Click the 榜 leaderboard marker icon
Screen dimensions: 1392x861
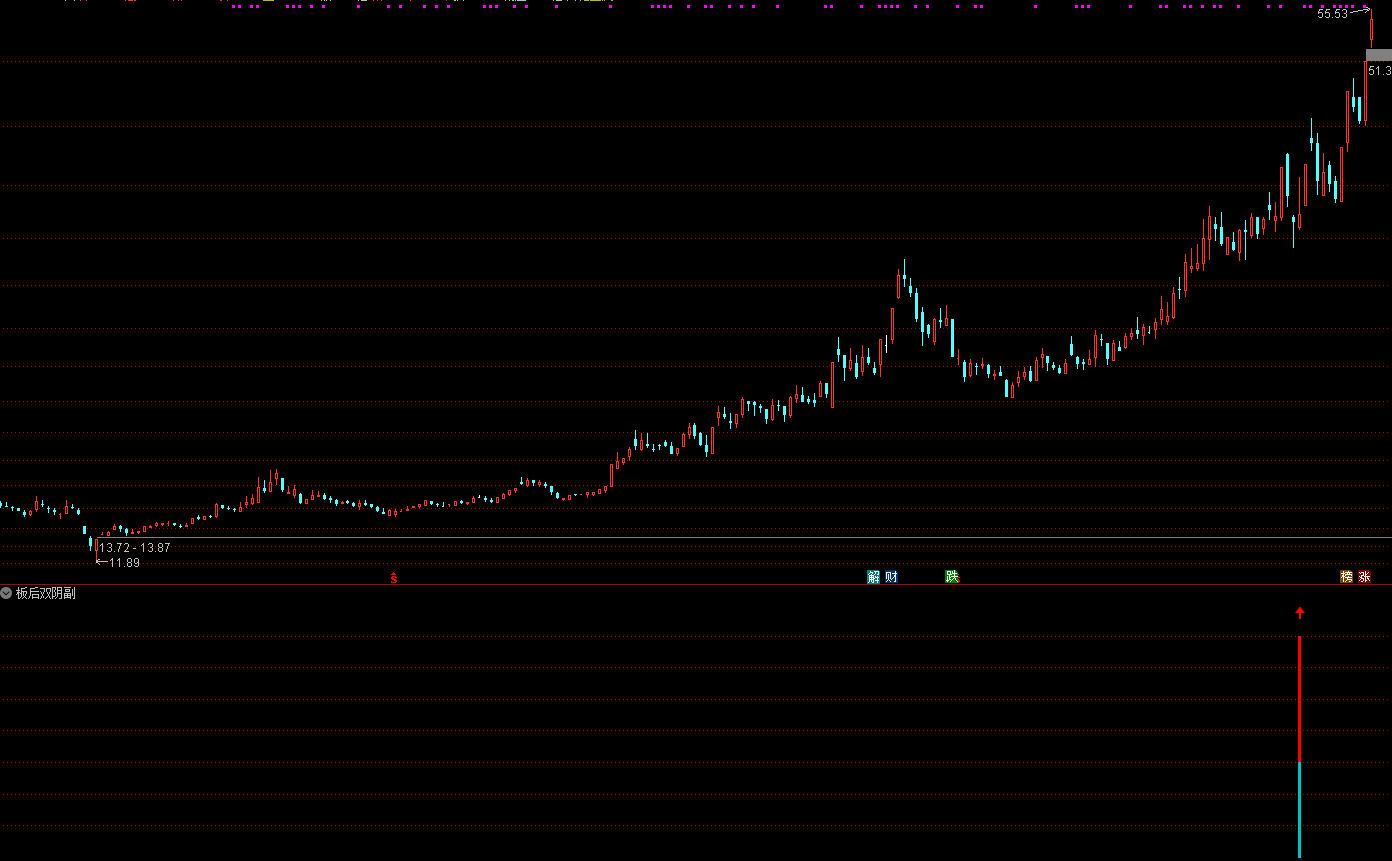(x=1346, y=577)
